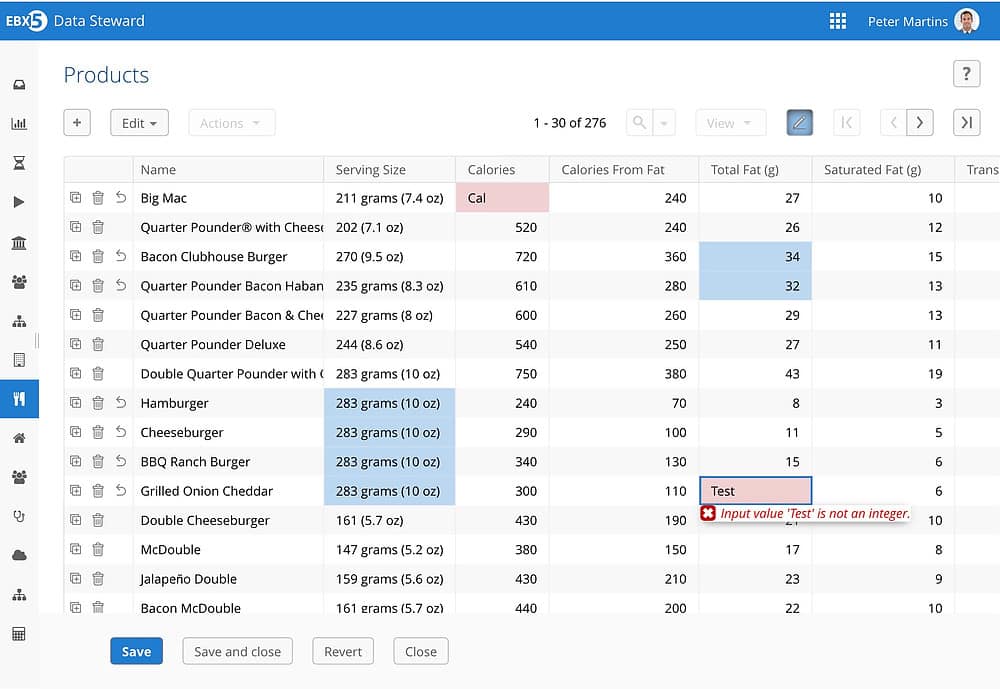
Task: Click Save and close button
Action: pos(237,651)
